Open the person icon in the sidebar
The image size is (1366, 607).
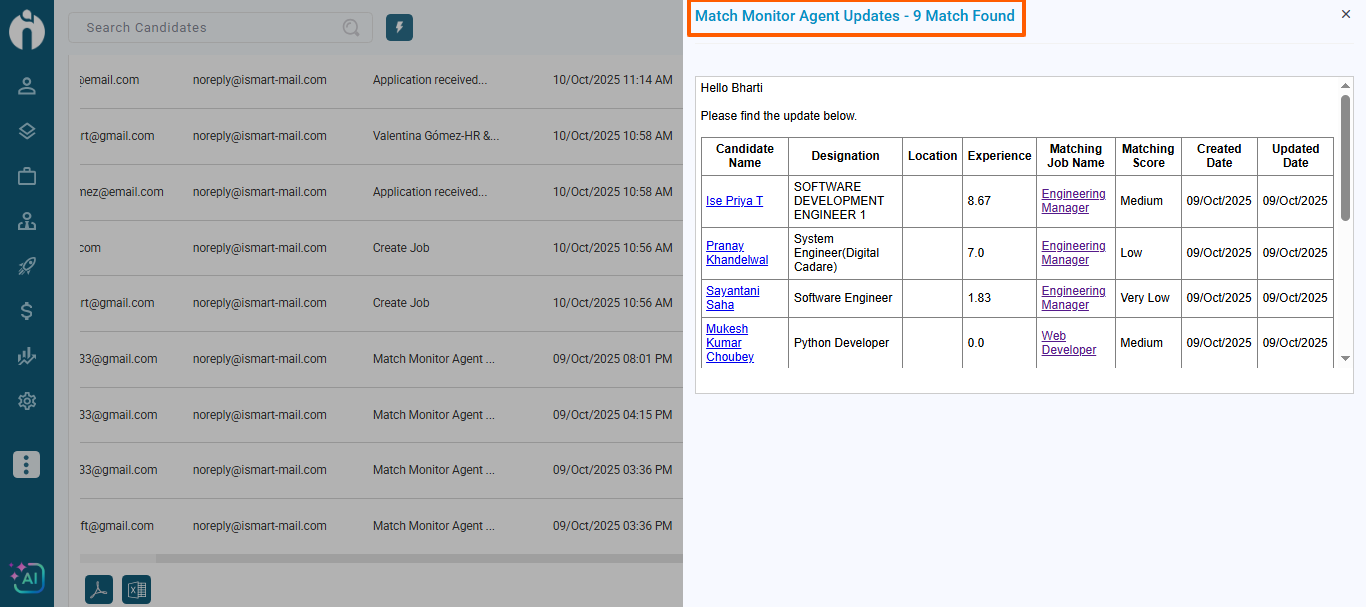27,86
